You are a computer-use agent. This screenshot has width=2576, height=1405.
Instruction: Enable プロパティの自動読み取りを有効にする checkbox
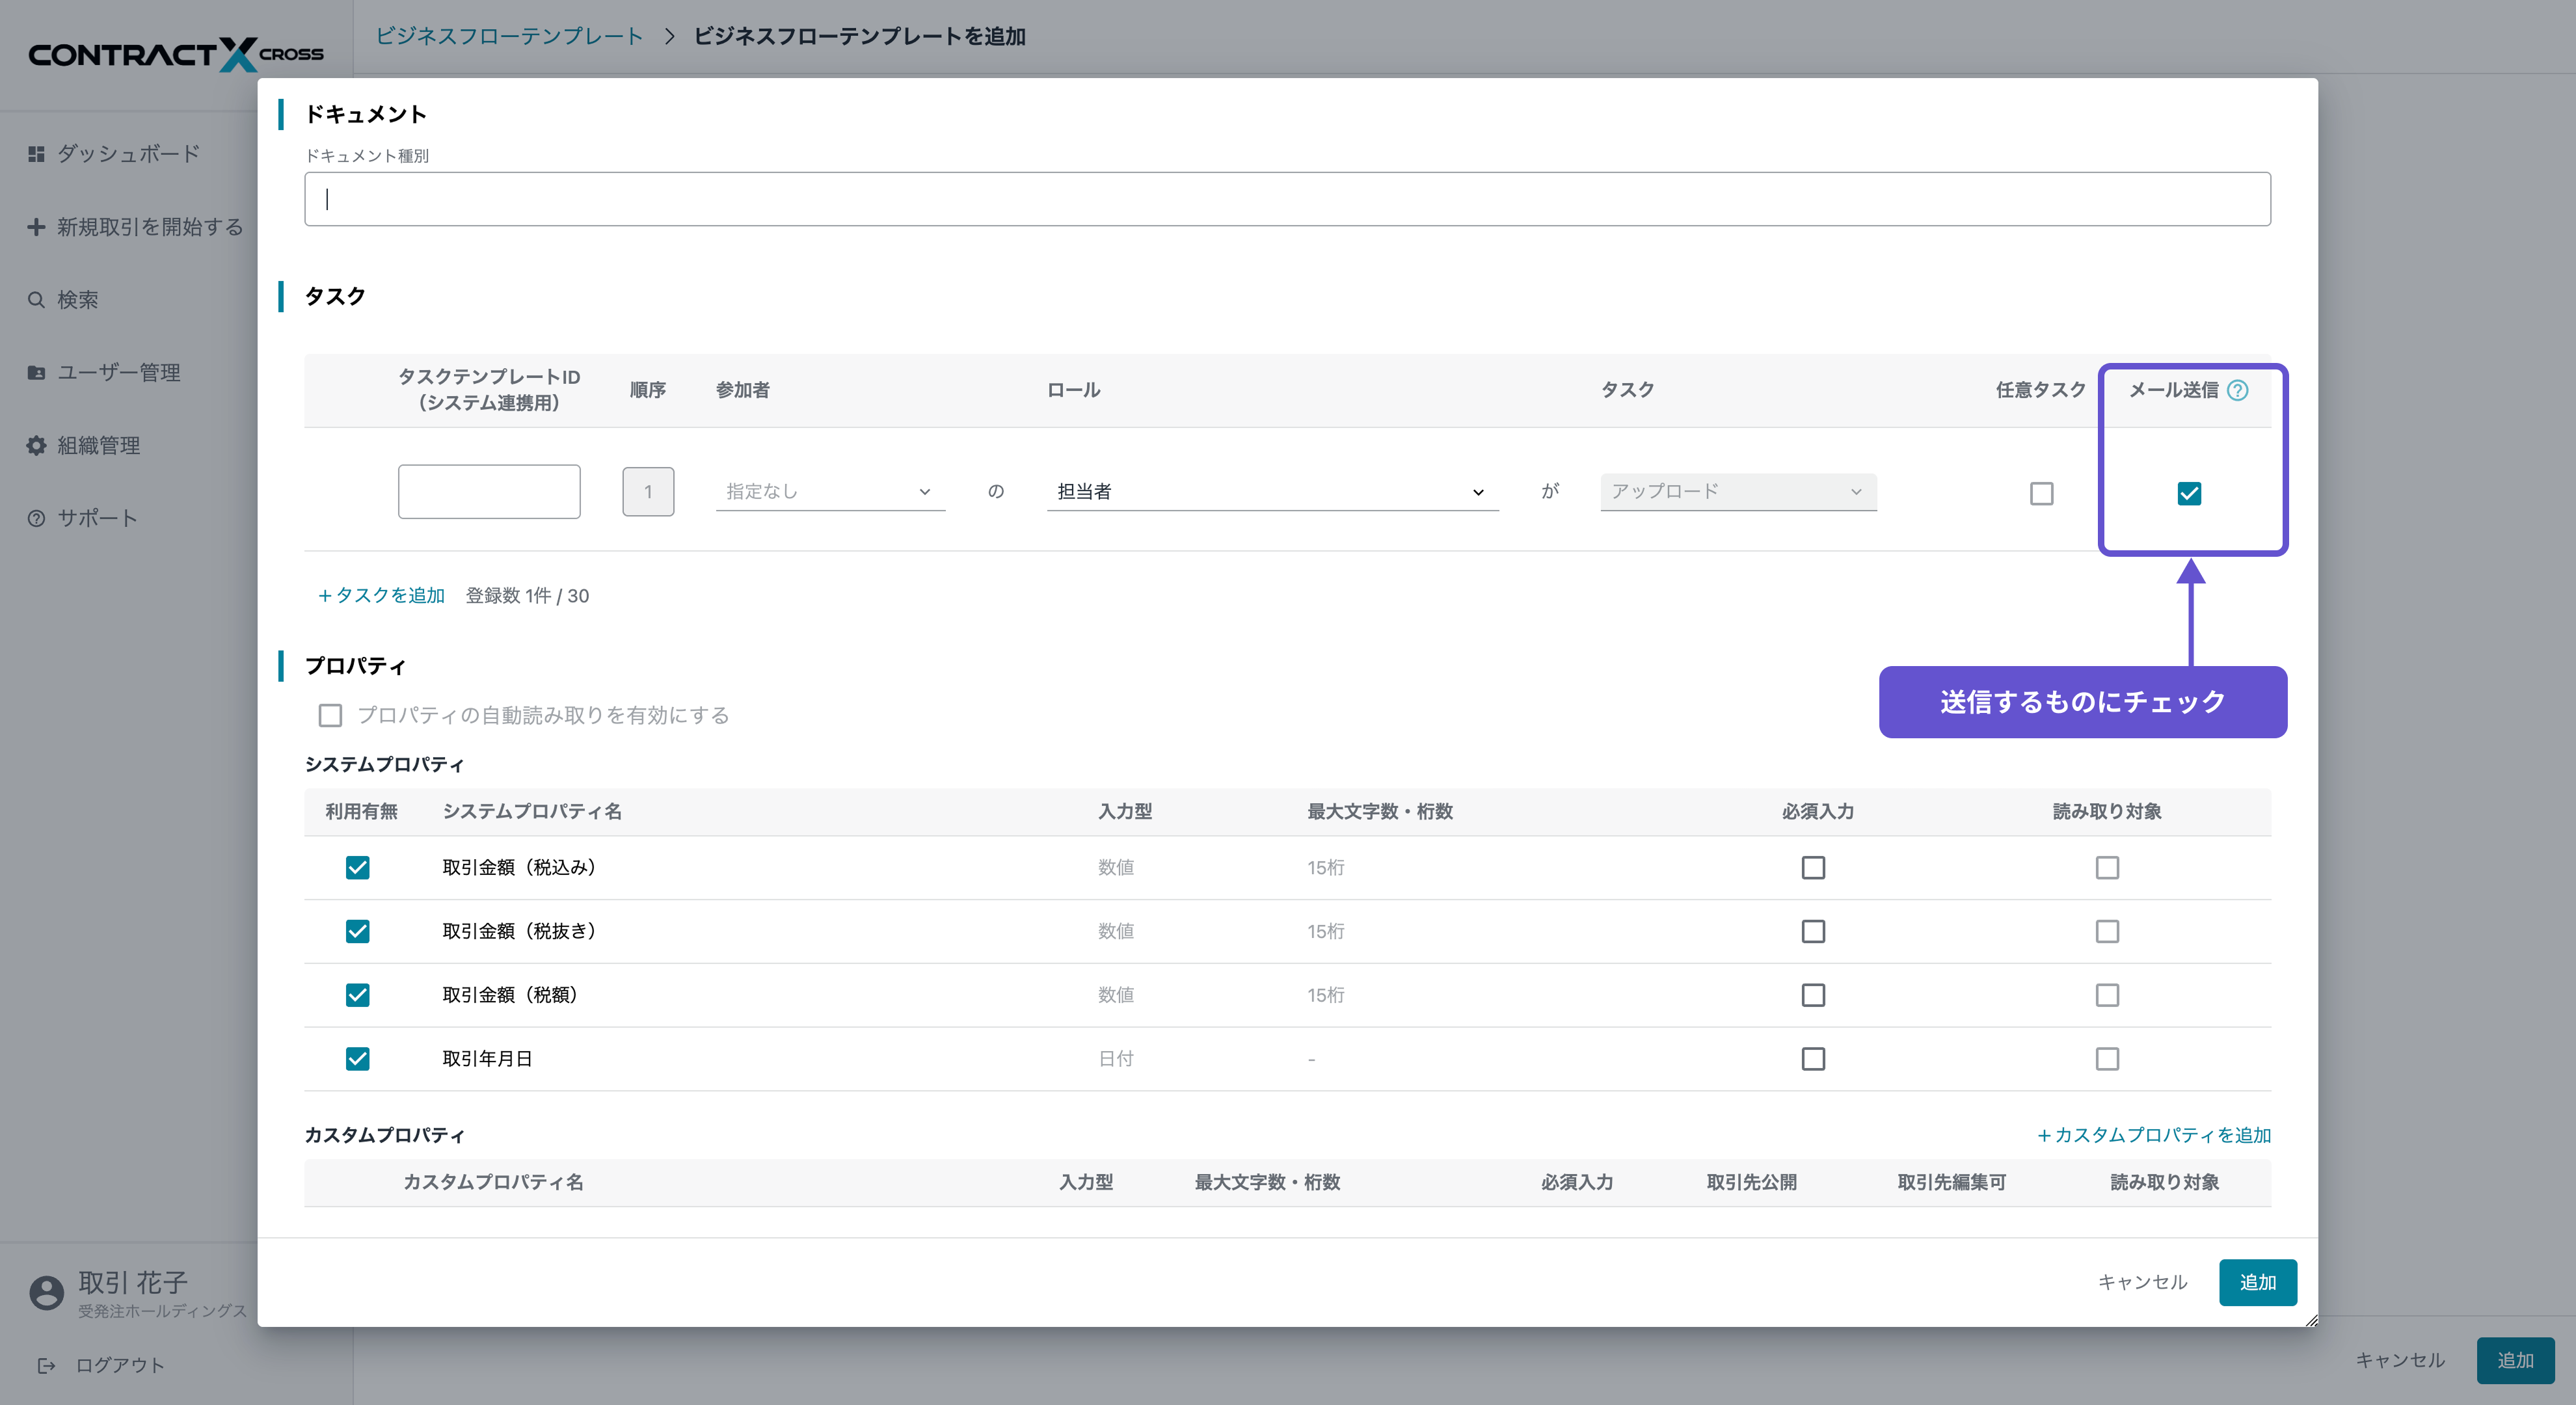click(x=330, y=716)
